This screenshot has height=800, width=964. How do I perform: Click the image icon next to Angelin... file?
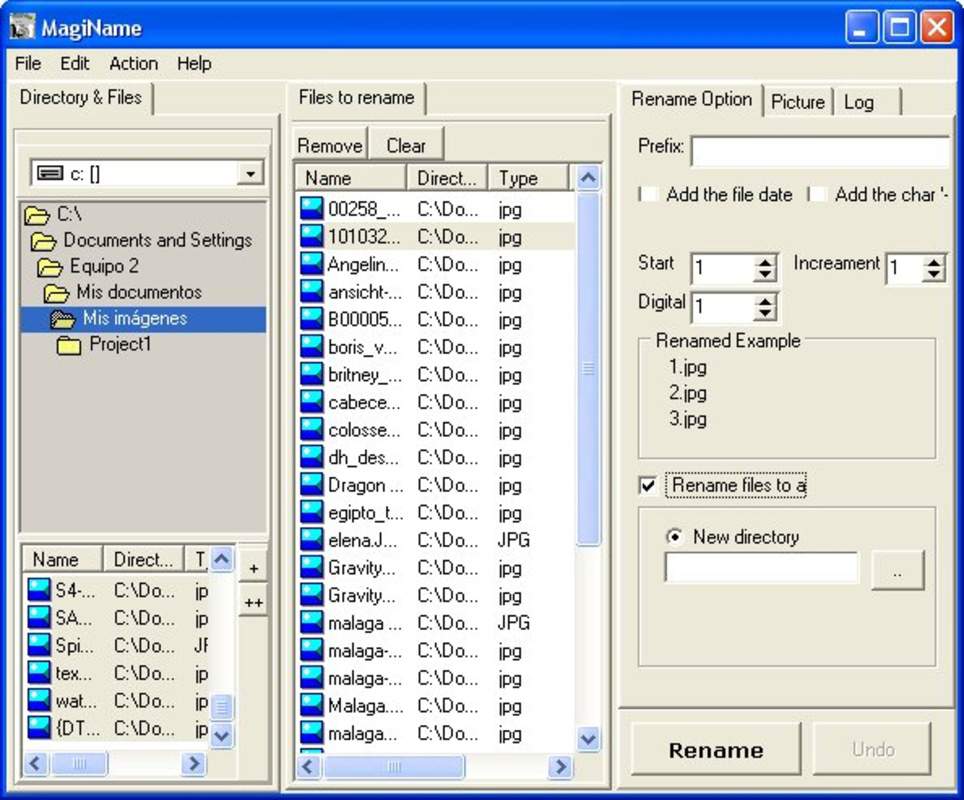312,264
